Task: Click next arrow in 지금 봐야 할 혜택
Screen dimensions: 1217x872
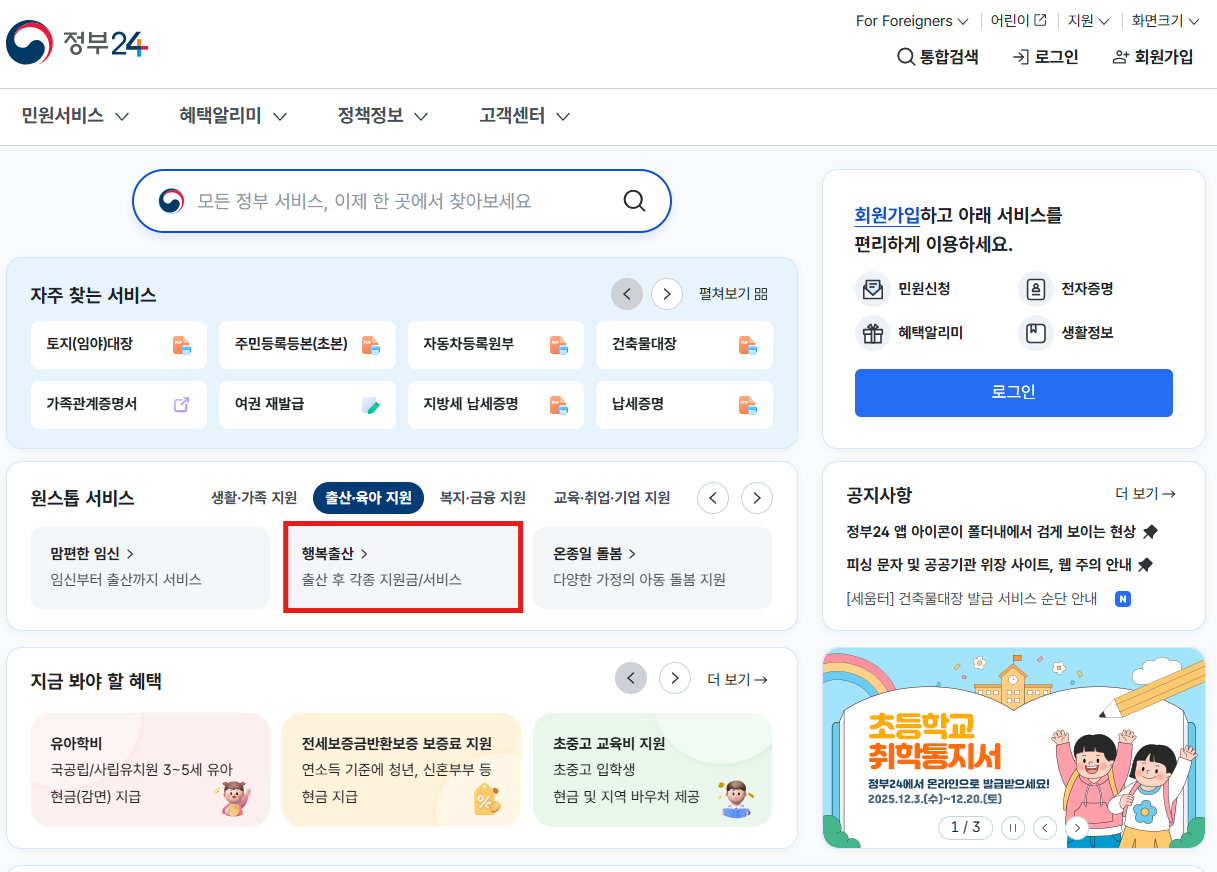Action: 675,679
